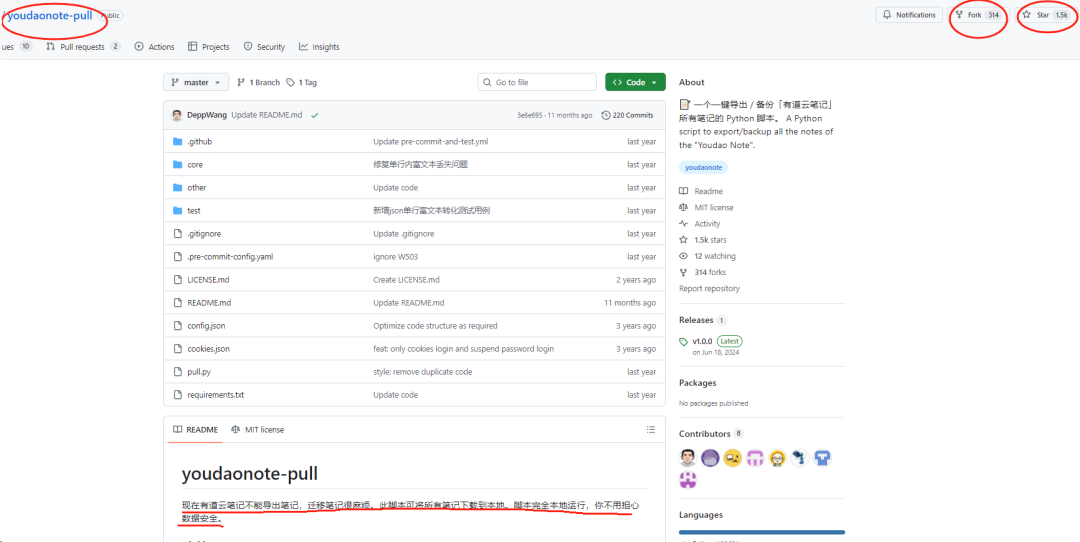View 1.5k stars in About
The width and height of the screenshot is (1080, 542).
pyautogui.click(x=703, y=240)
